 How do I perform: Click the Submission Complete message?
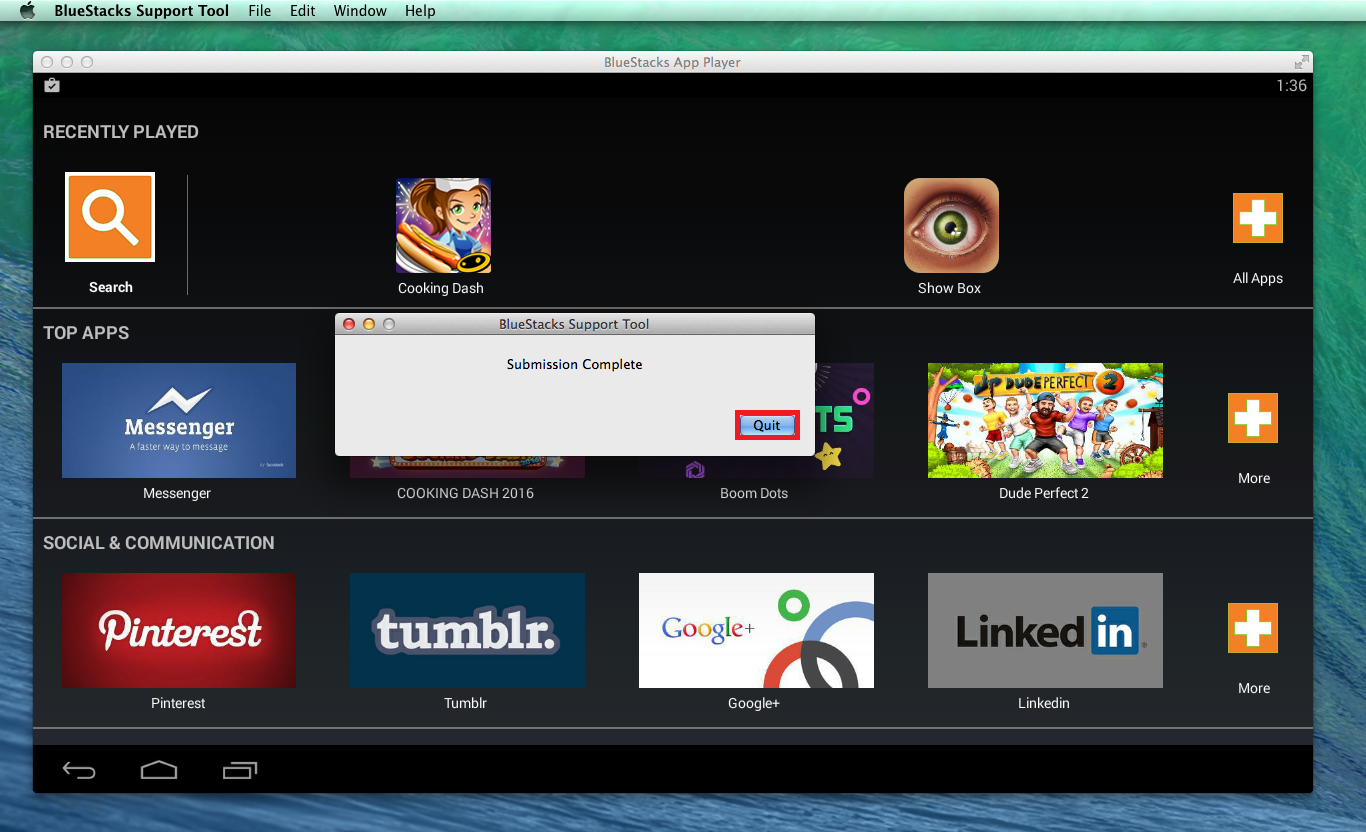[x=574, y=364]
